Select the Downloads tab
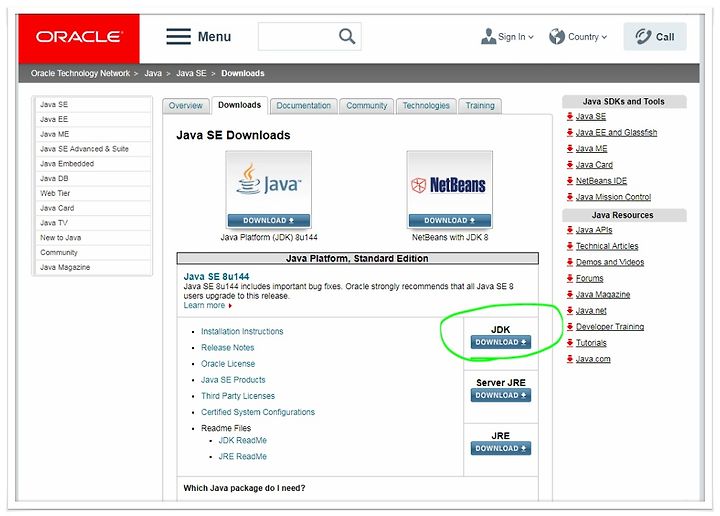Screen dimensions: 720x516 [239, 105]
